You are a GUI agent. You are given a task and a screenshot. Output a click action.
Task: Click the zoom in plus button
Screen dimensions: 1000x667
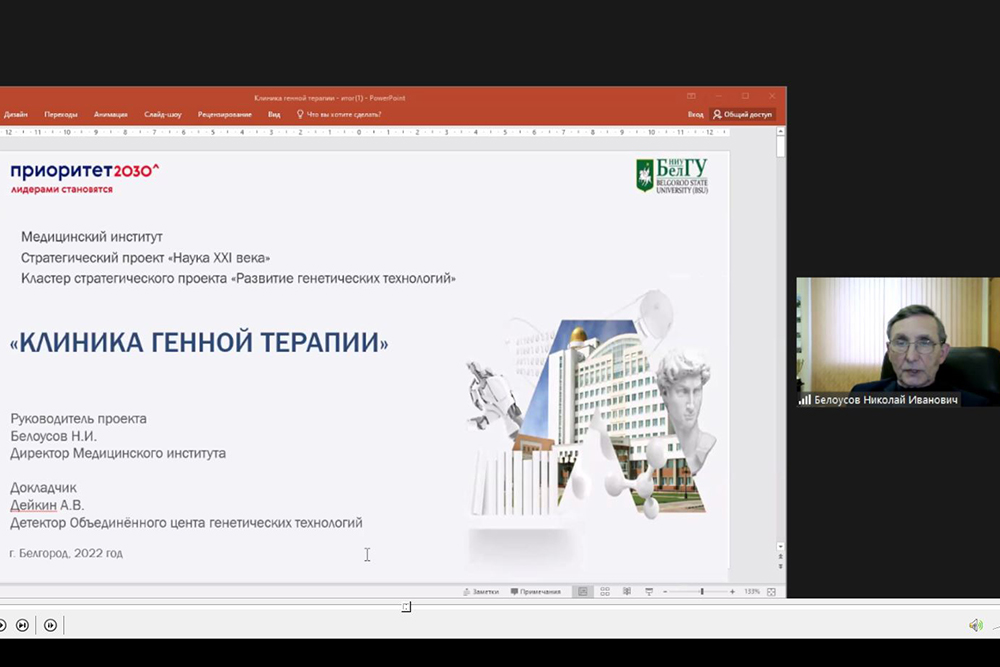point(732,592)
